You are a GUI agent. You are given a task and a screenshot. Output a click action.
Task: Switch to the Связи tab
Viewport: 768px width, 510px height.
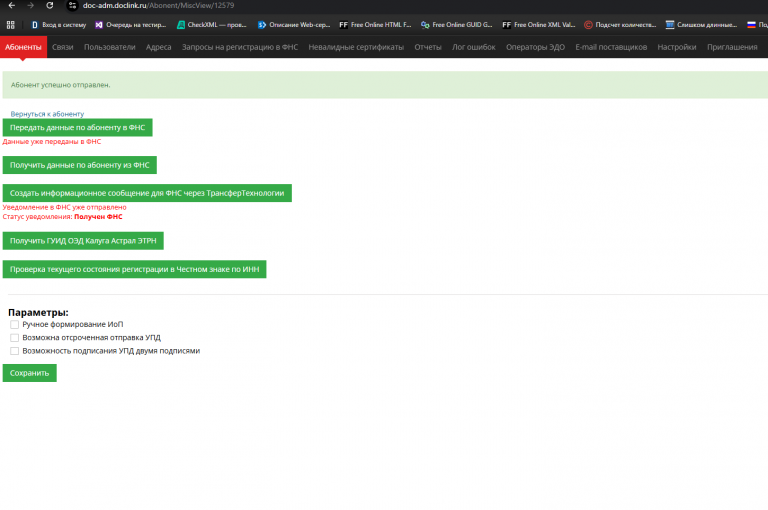63,47
